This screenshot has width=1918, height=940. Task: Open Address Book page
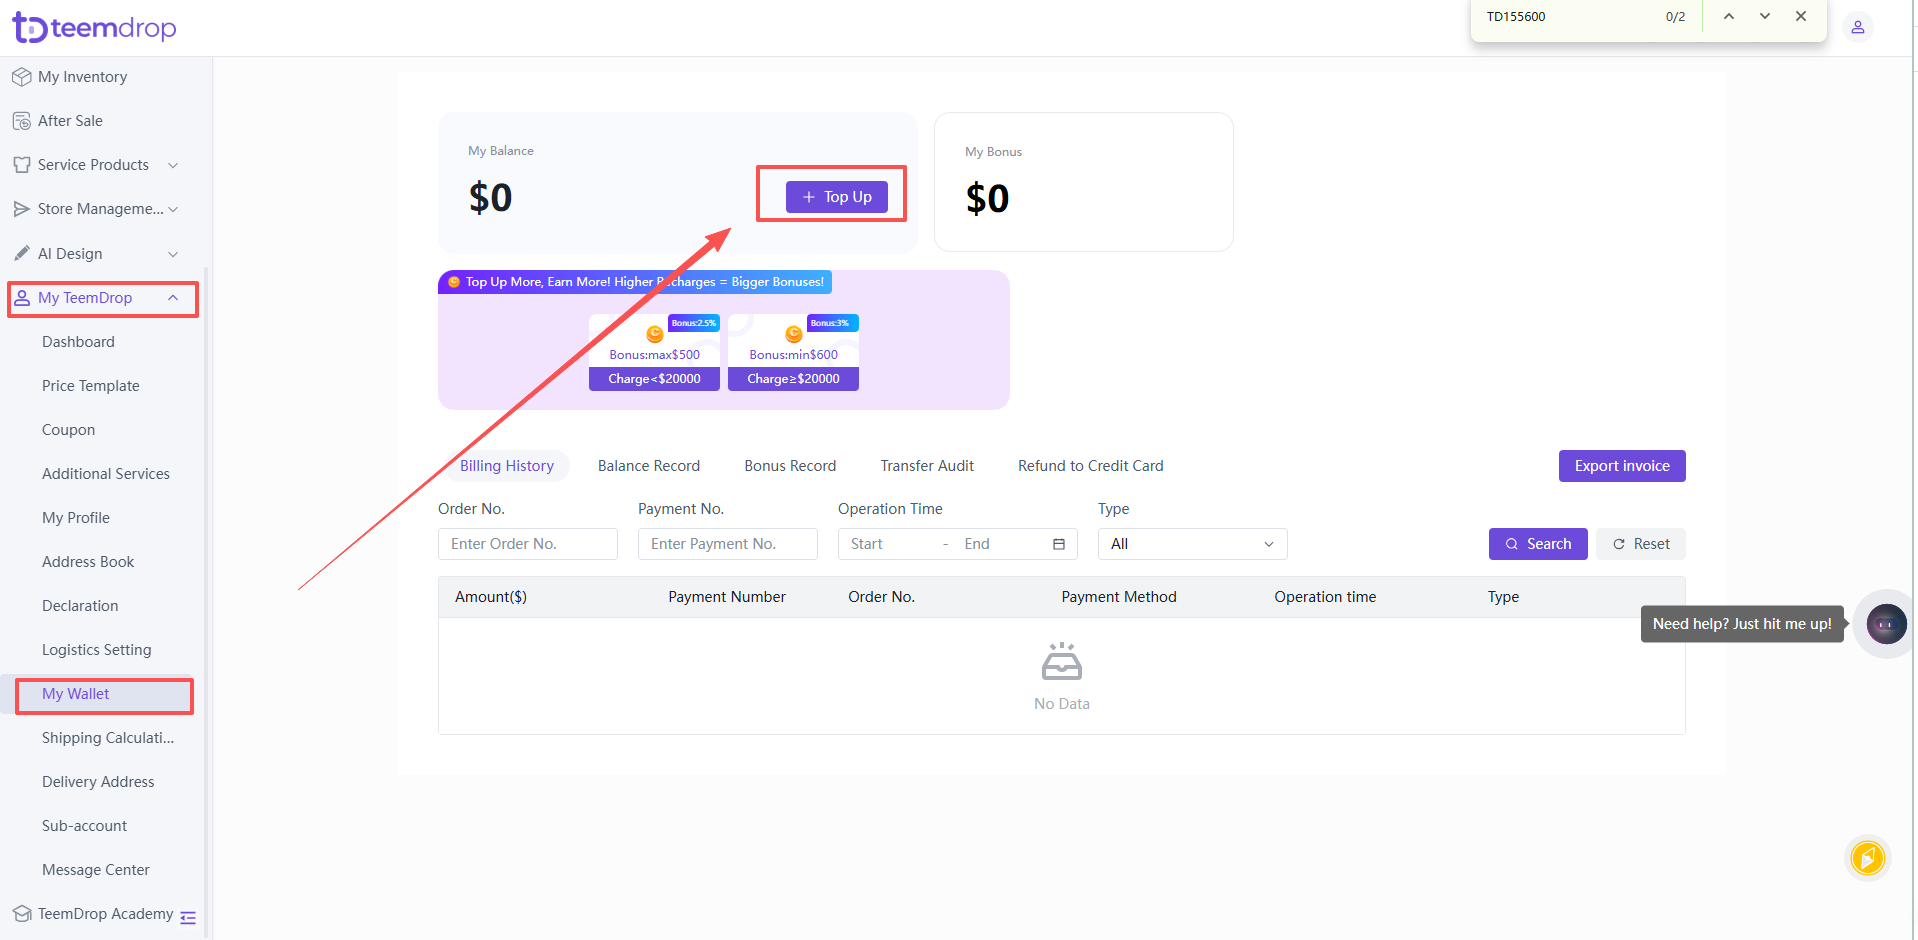[87, 562]
